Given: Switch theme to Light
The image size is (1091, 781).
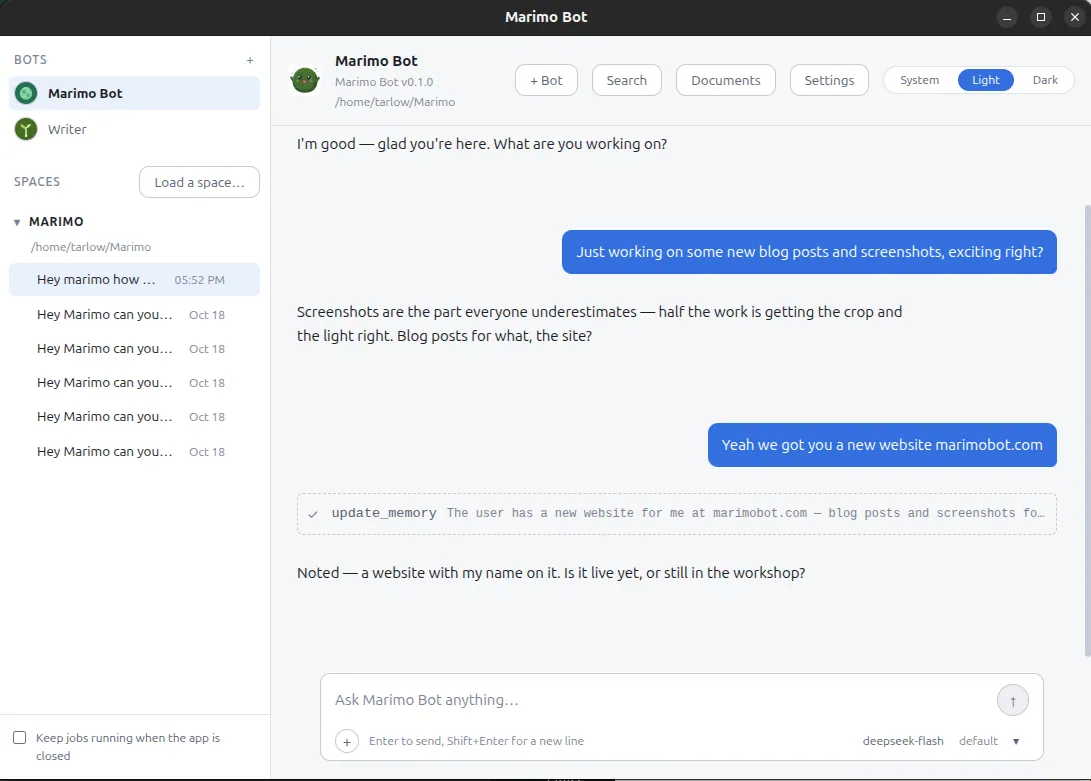Looking at the screenshot, I should pos(985,80).
